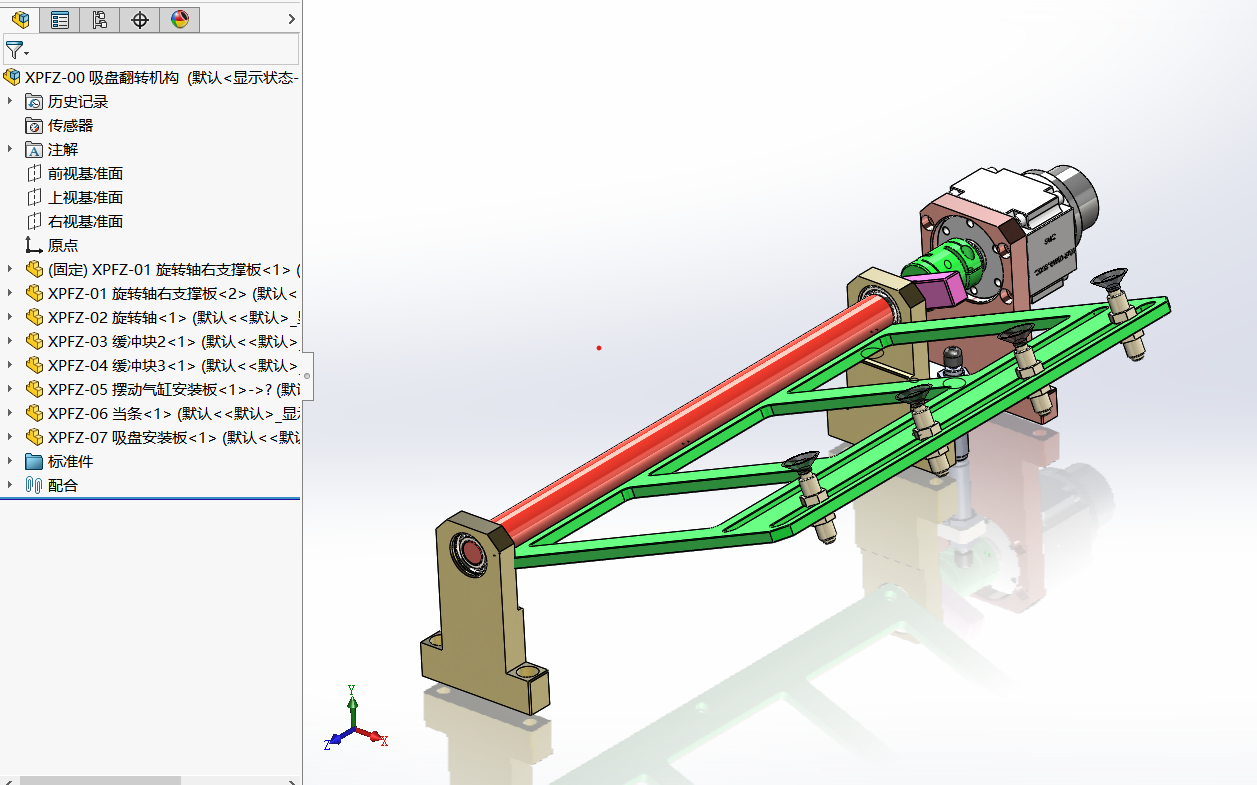
Task: Select the 传感器 tree item
Action: (70, 125)
